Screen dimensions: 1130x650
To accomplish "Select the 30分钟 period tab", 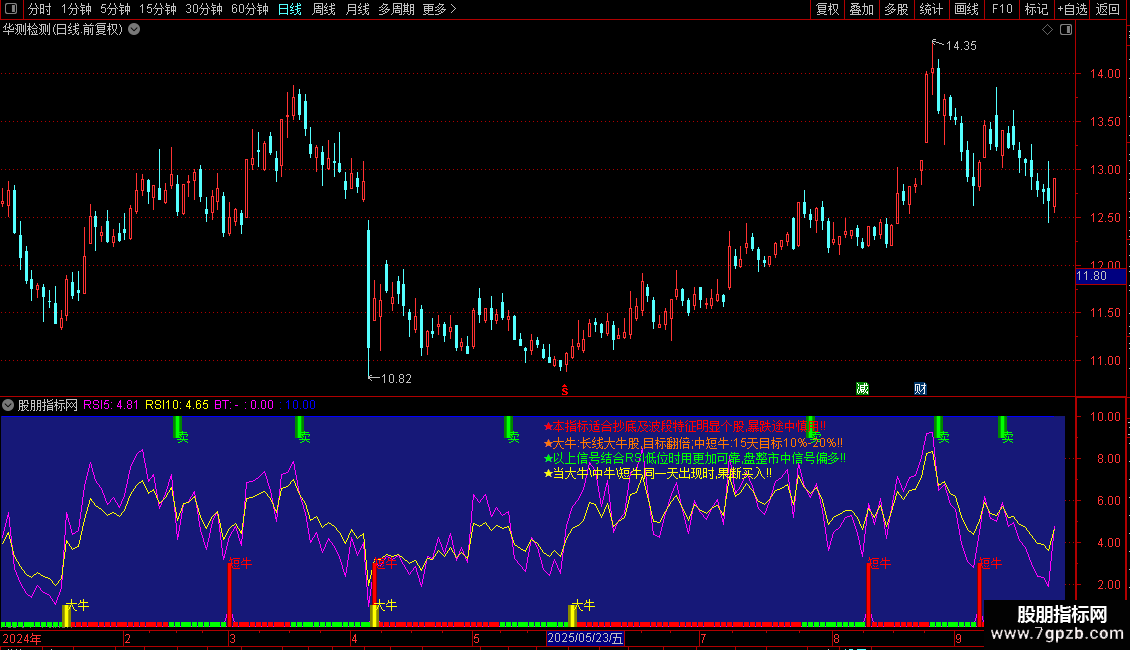I will tap(203, 9).
